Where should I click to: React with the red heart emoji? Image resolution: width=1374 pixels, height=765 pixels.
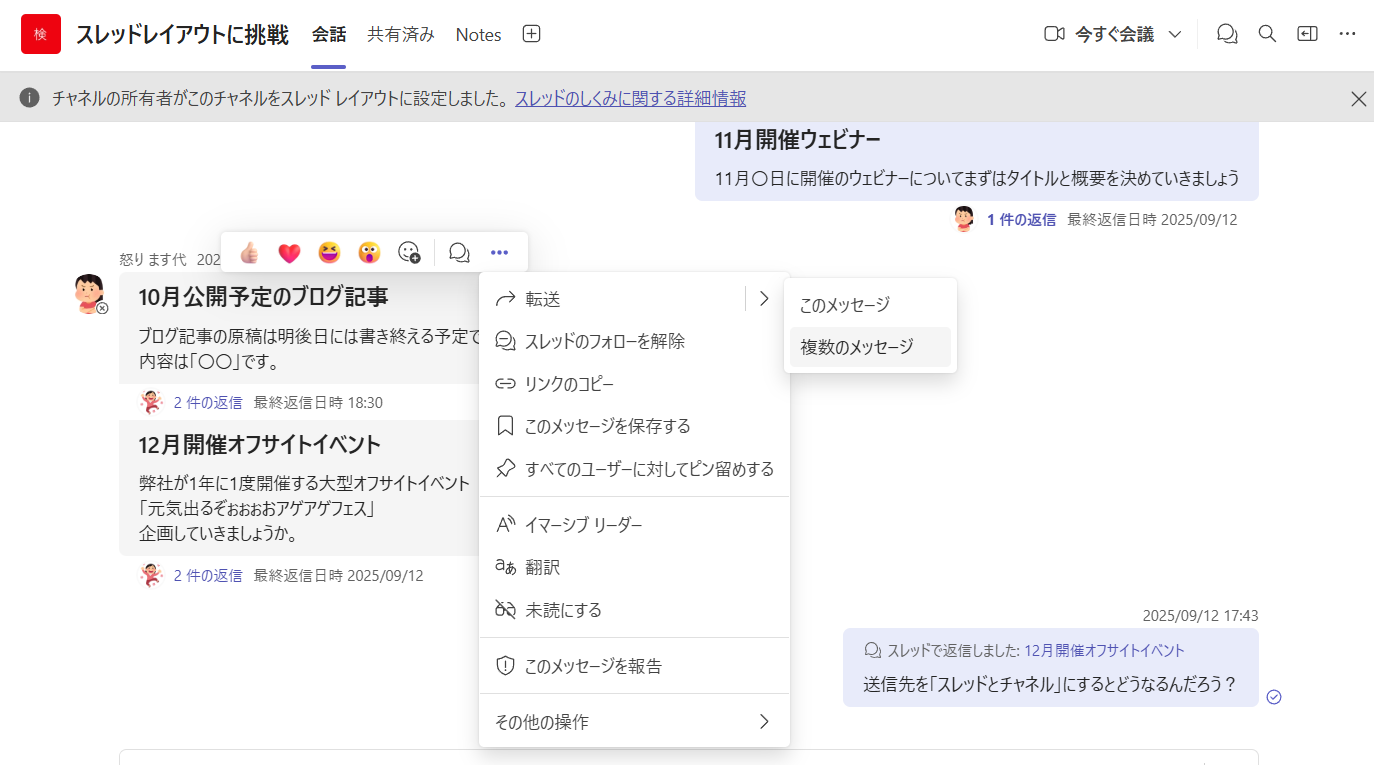tap(289, 253)
